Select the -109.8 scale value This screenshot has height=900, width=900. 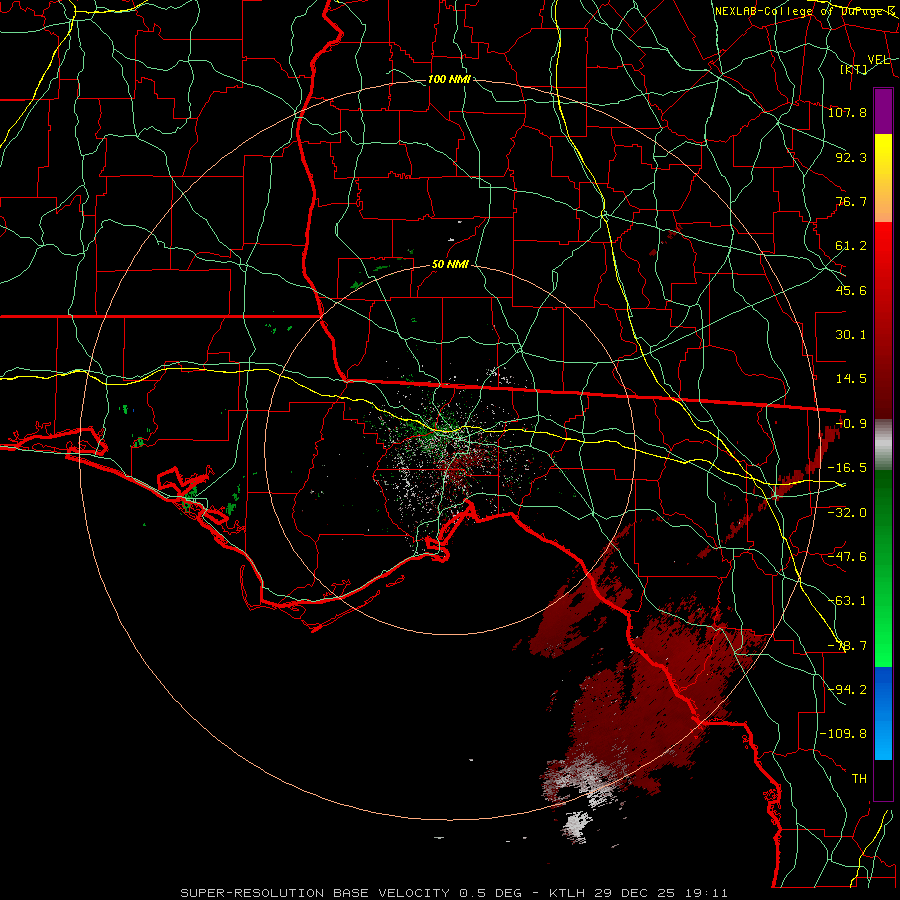(843, 734)
